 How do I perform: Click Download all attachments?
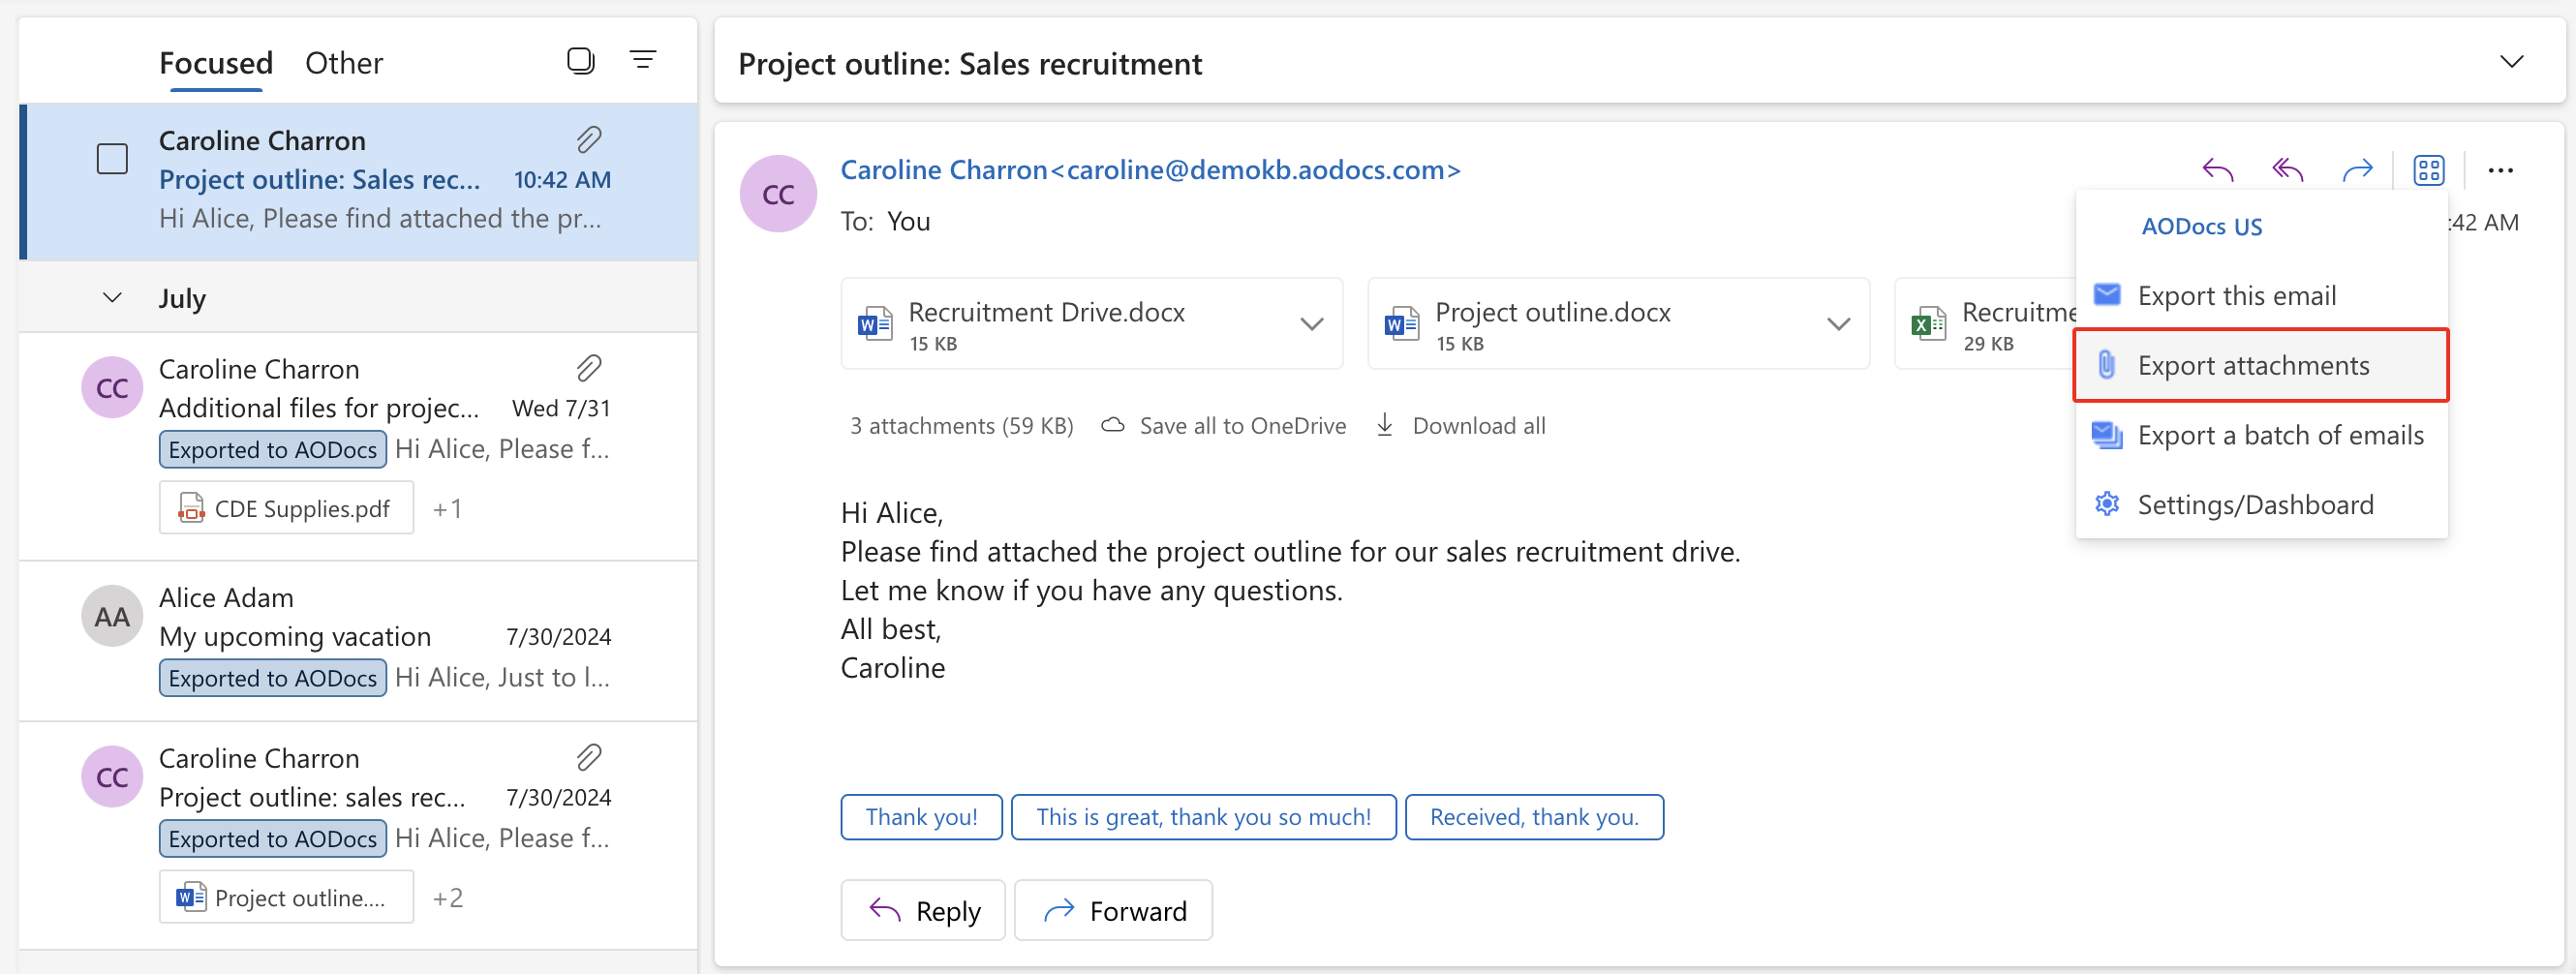tap(1461, 426)
